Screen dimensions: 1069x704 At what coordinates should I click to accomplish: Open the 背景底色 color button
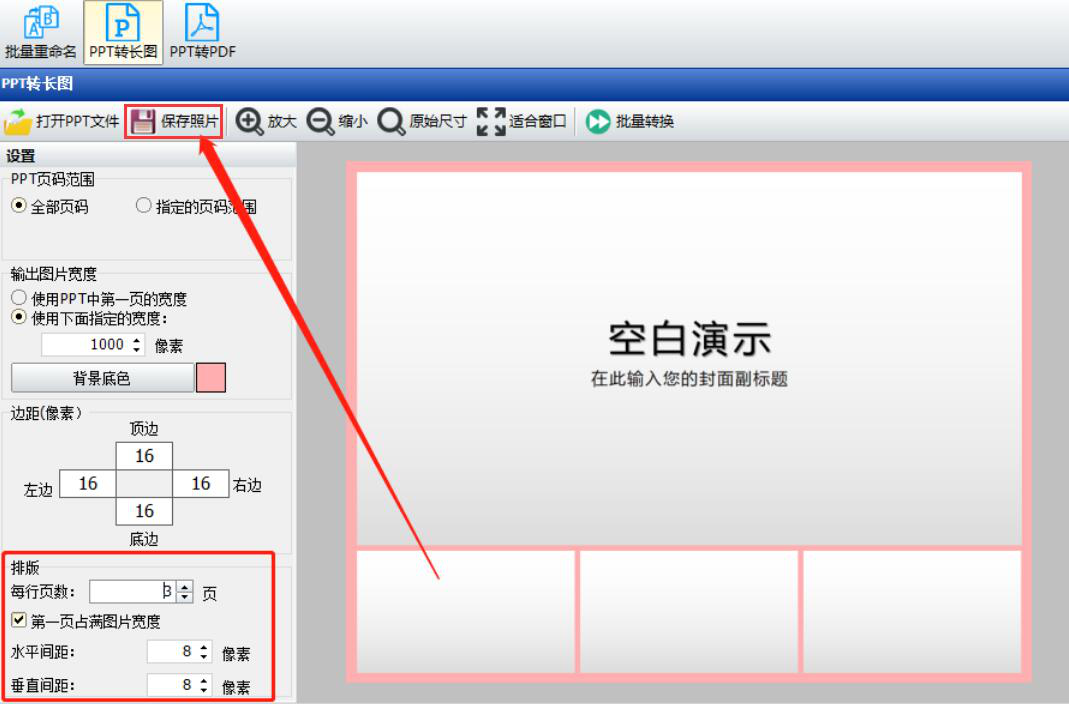click(x=102, y=378)
